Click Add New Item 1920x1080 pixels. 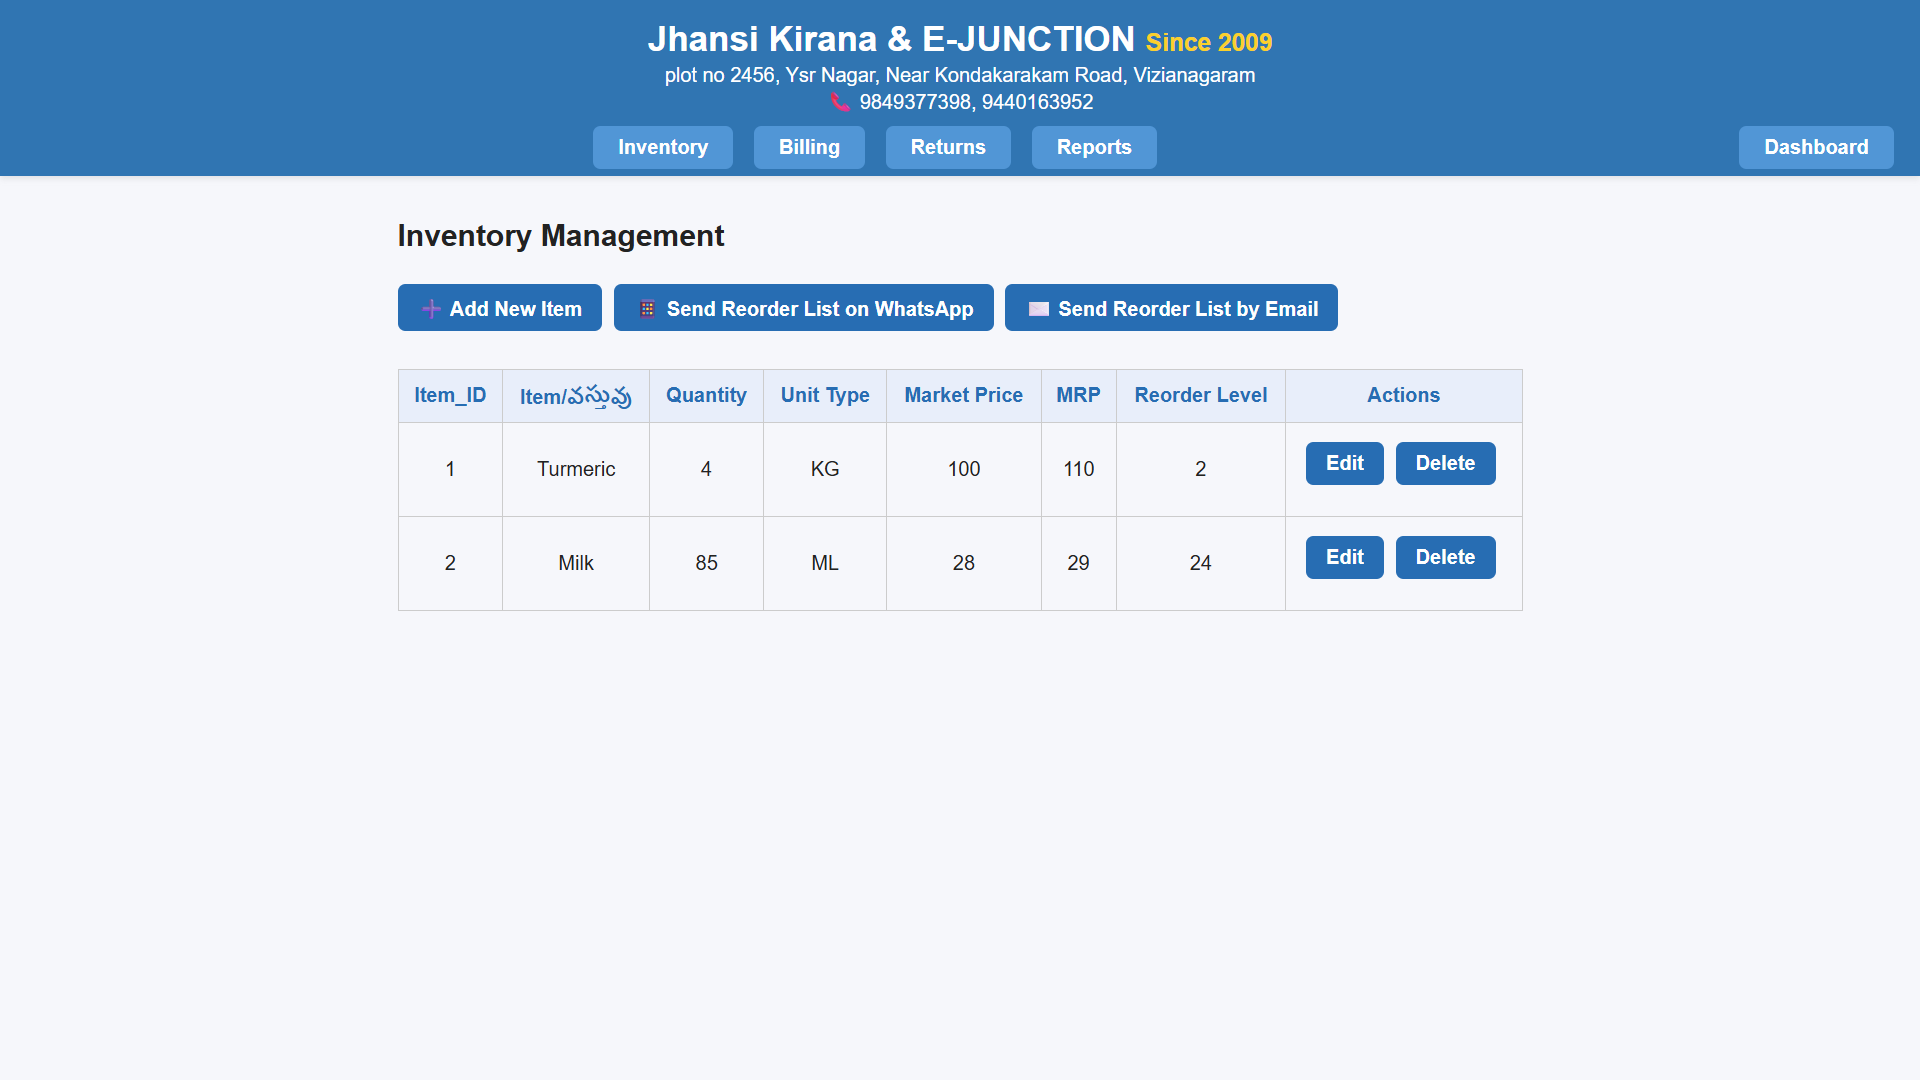pyautogui.click(x=499, y=308)
